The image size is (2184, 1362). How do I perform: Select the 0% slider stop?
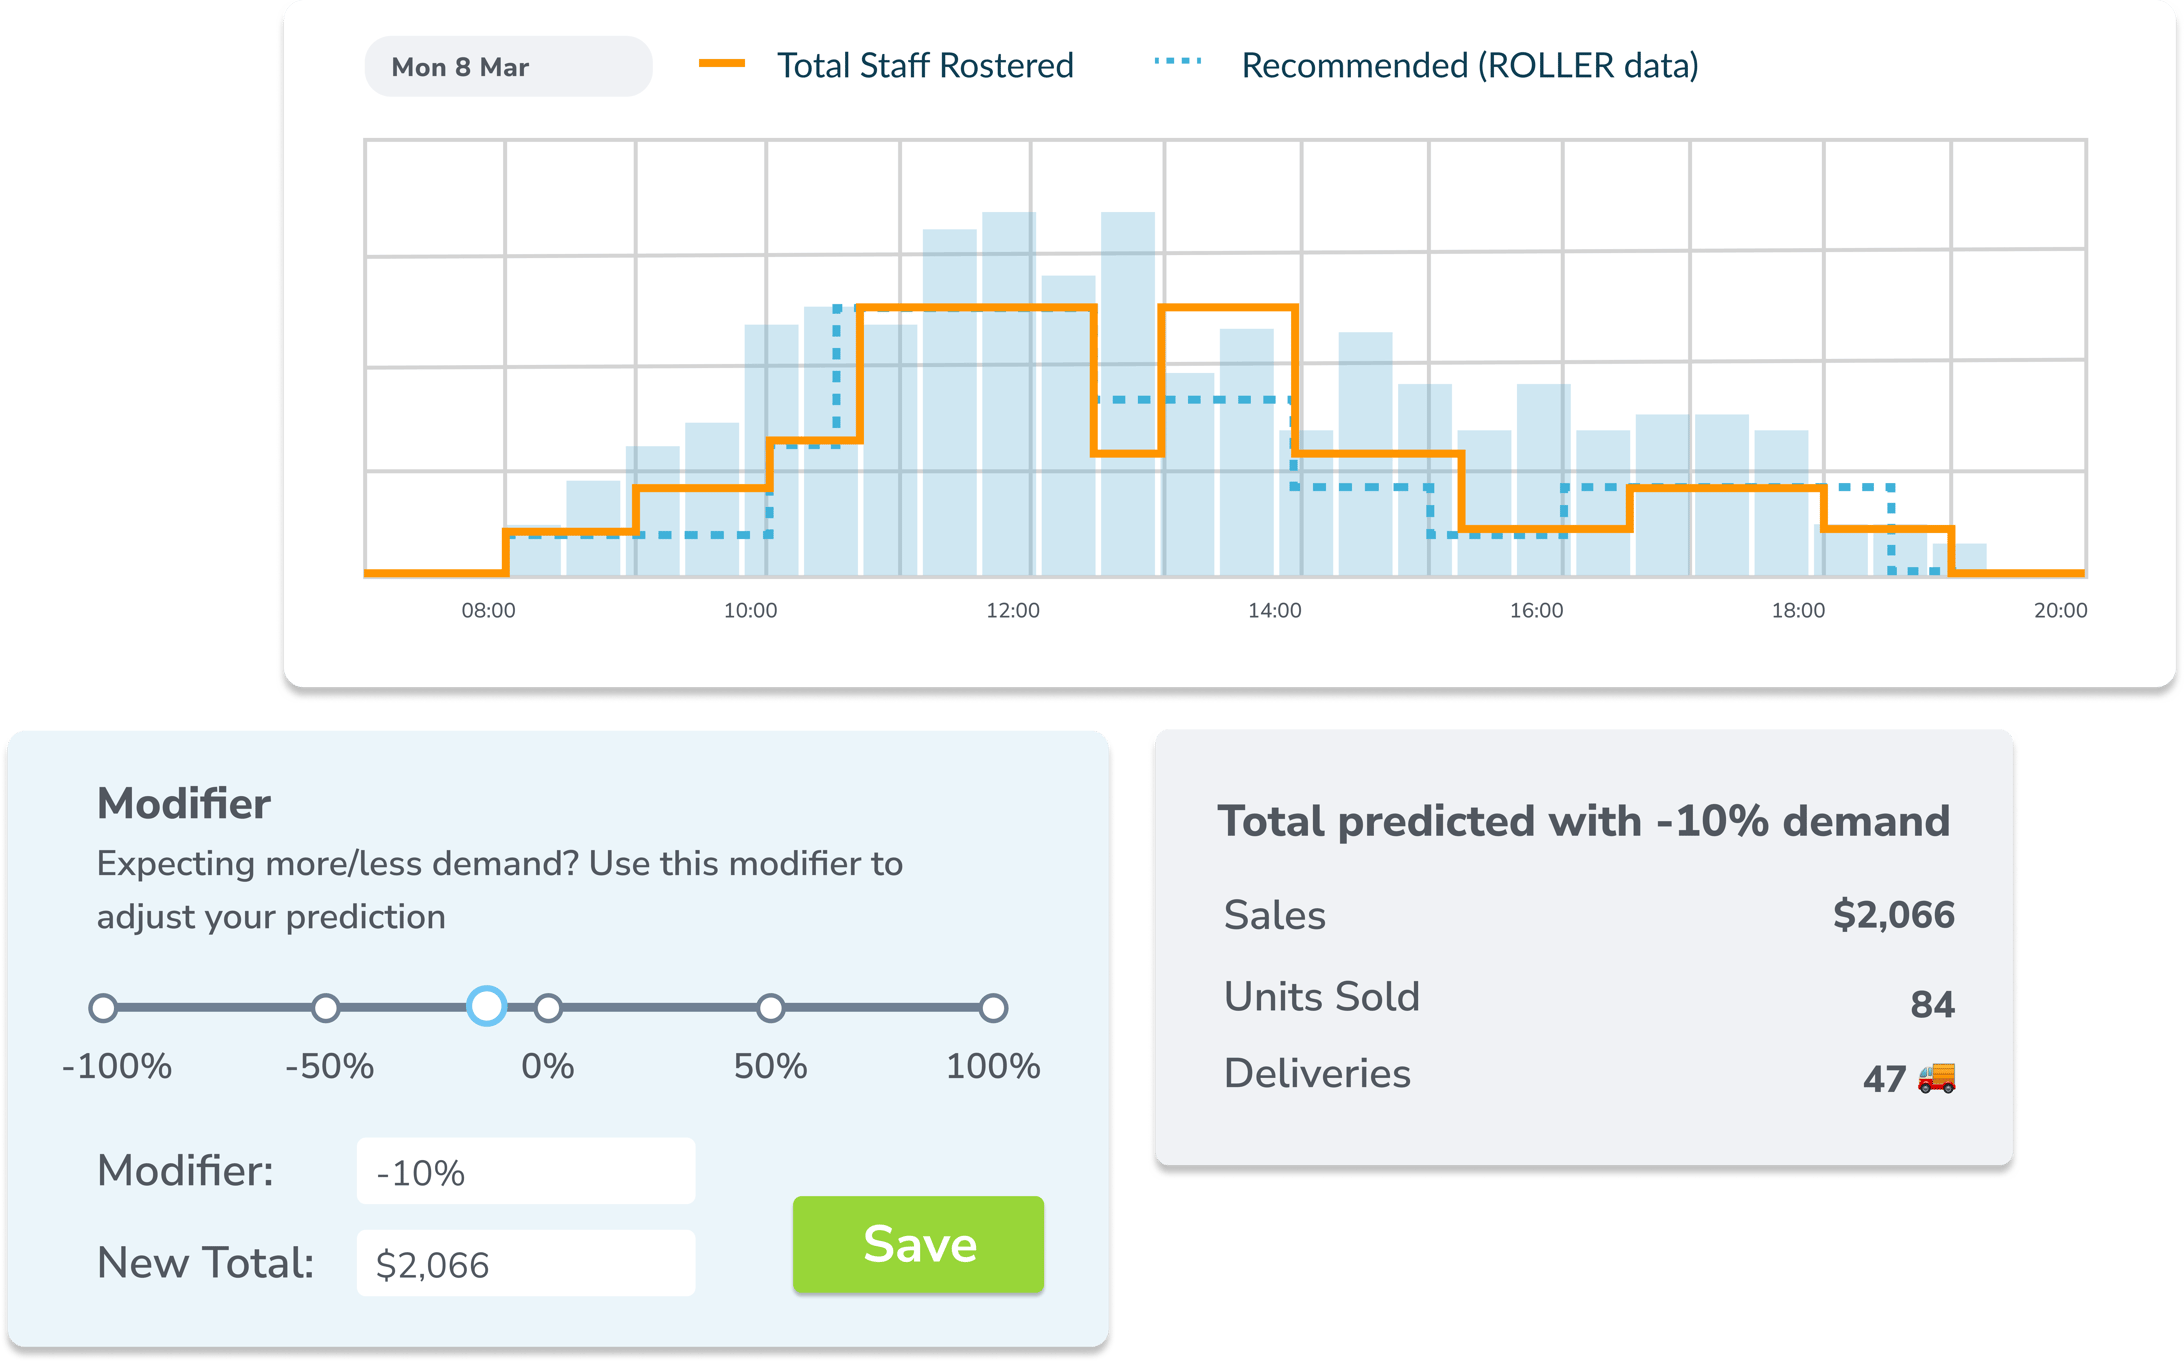click(547, 1010)
